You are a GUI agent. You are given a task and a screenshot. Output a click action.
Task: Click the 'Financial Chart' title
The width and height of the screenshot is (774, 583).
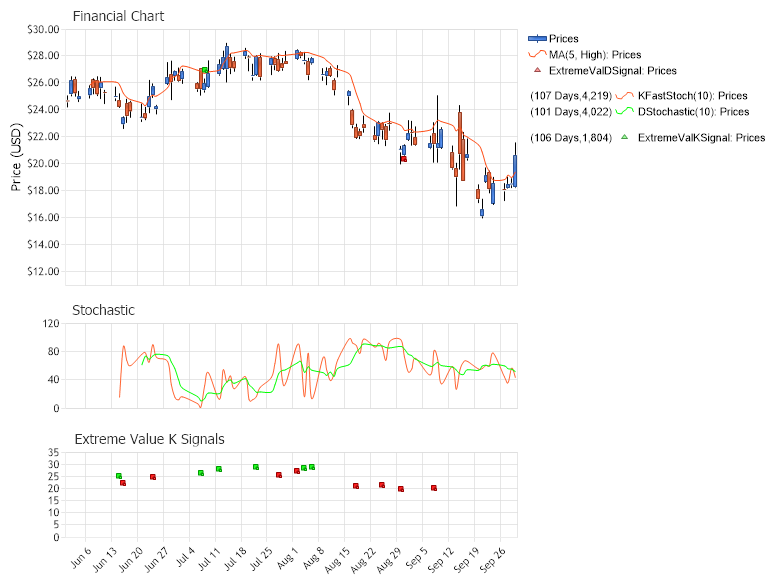(119, 17)
